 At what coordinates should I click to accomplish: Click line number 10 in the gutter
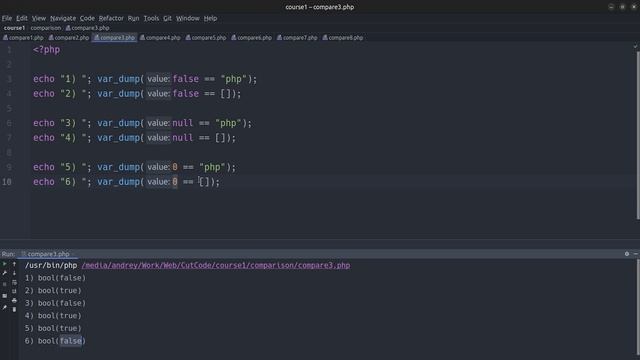pos(7,182)
